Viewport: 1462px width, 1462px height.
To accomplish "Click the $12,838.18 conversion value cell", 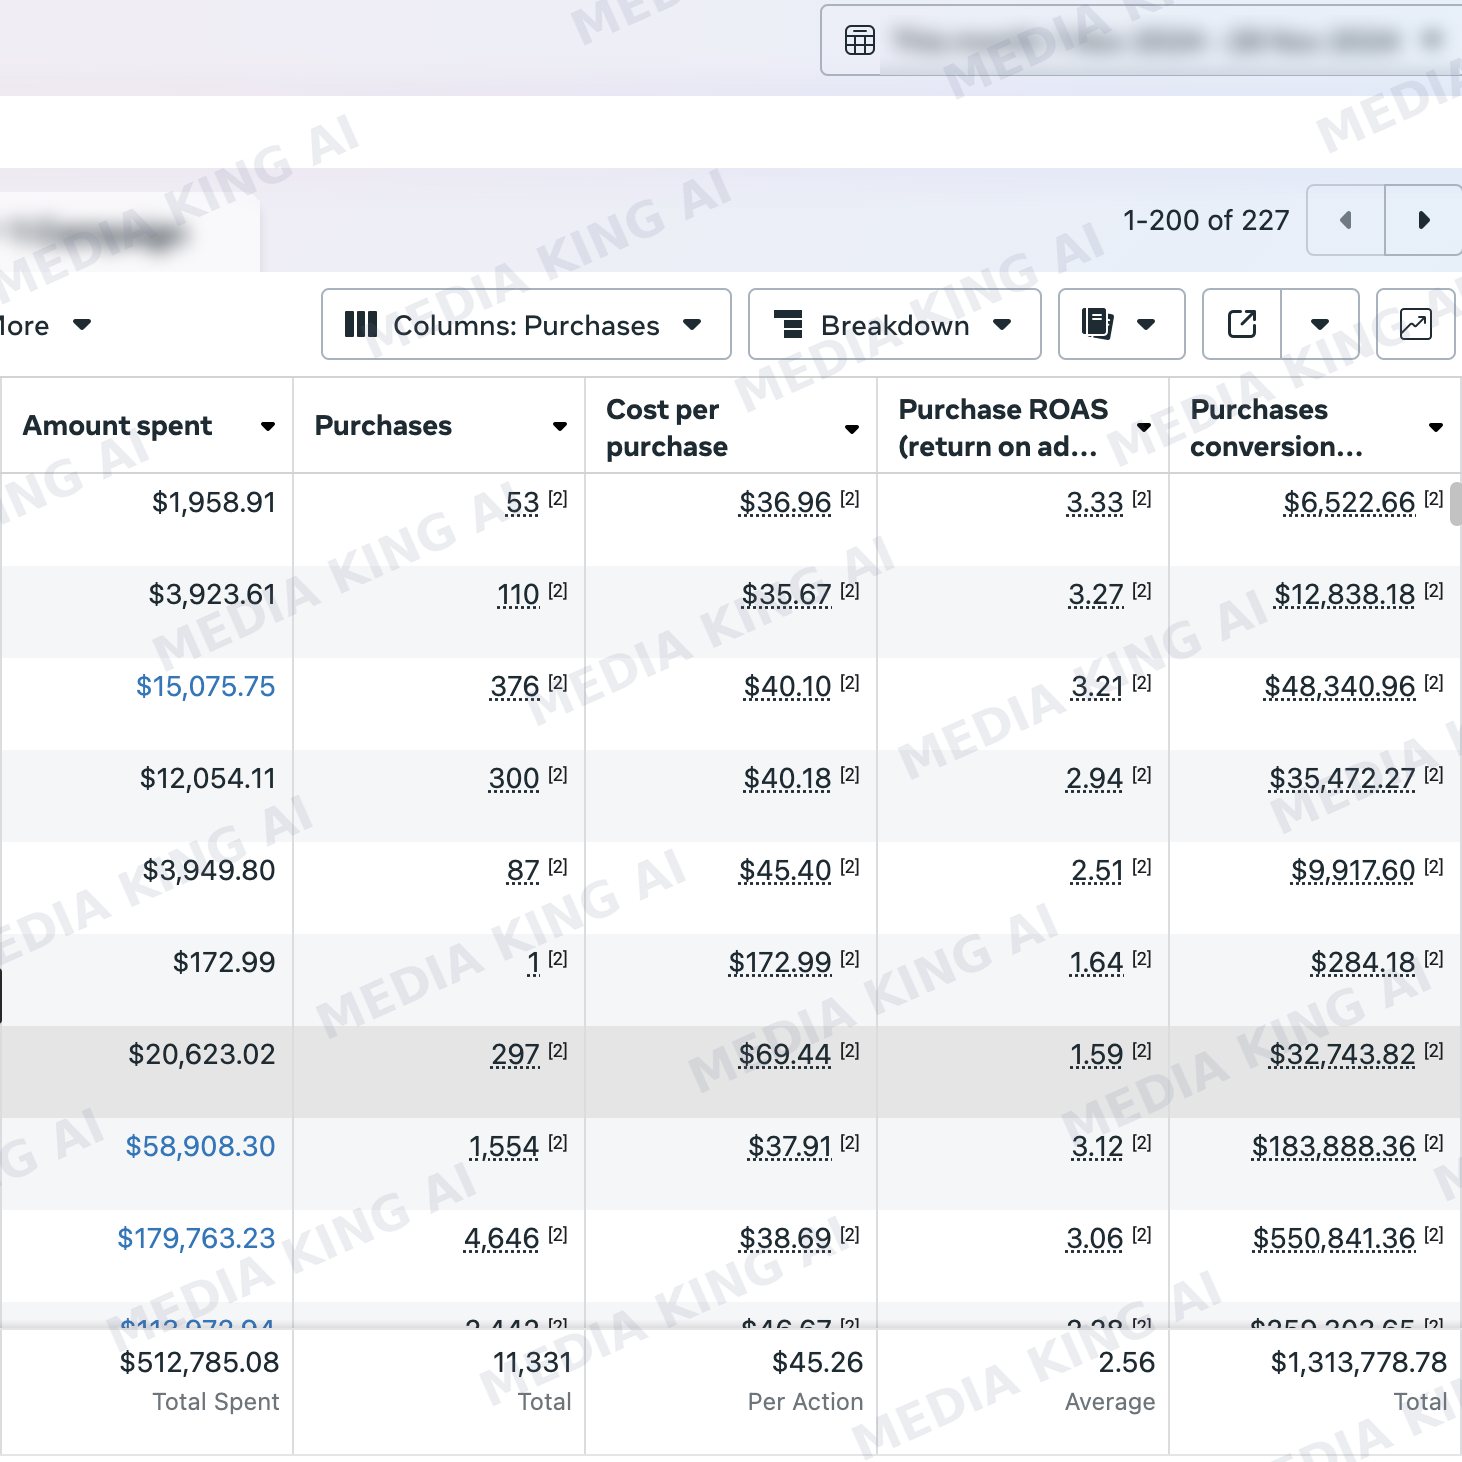I will click(1344, 595).
